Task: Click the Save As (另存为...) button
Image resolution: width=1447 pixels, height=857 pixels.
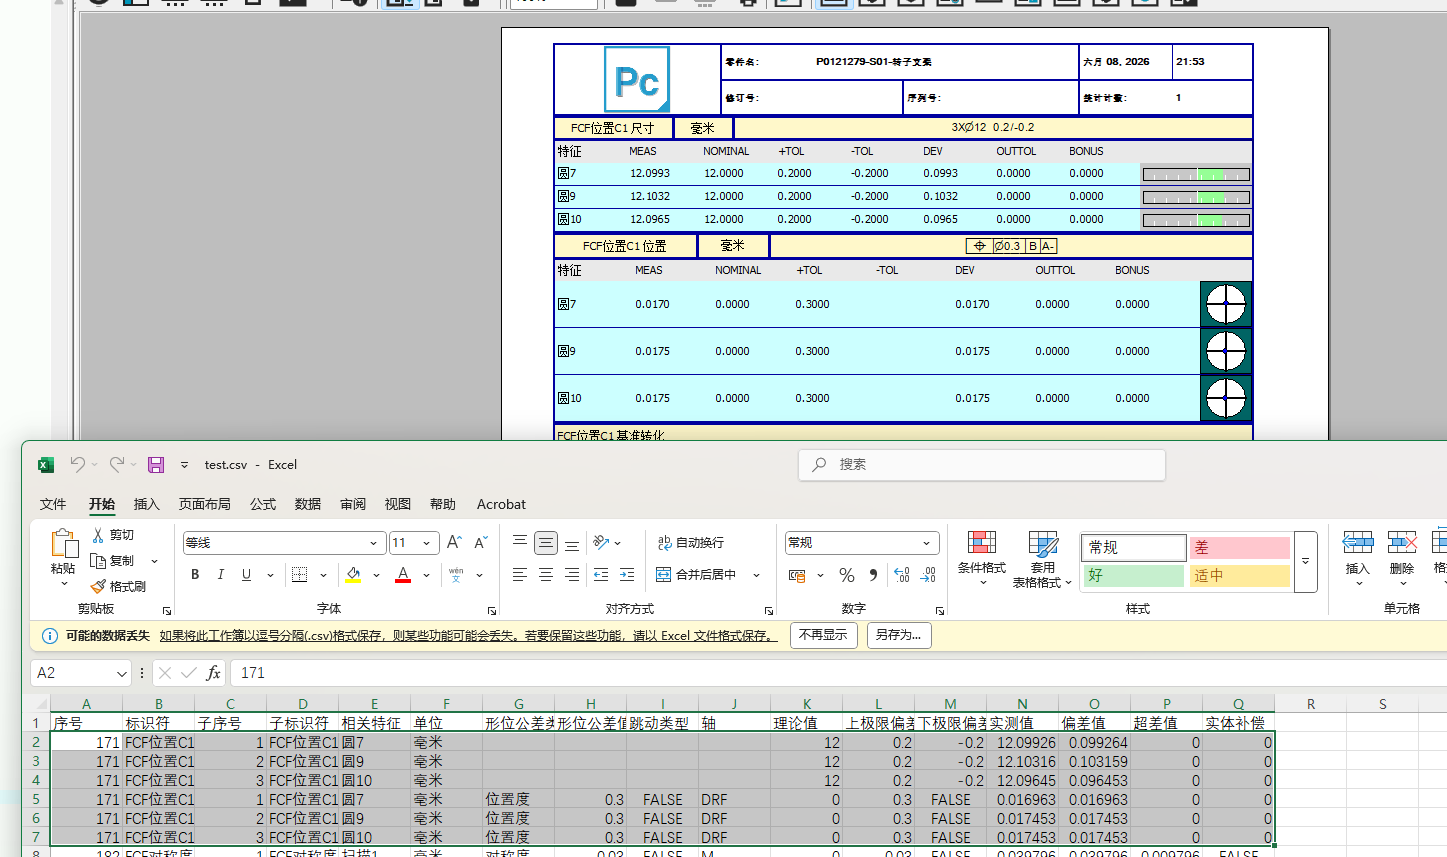Action: click(x=898, y=635)
